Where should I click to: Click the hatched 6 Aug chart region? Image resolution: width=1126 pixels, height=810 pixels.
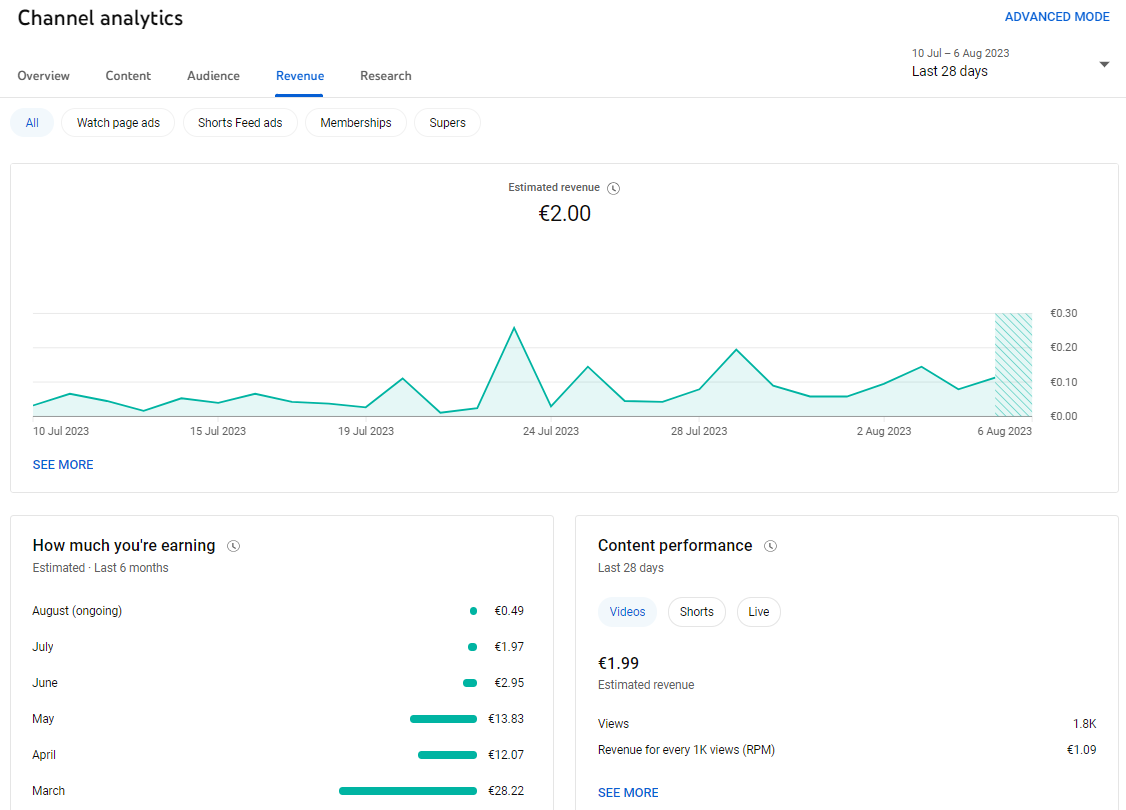1013,365
